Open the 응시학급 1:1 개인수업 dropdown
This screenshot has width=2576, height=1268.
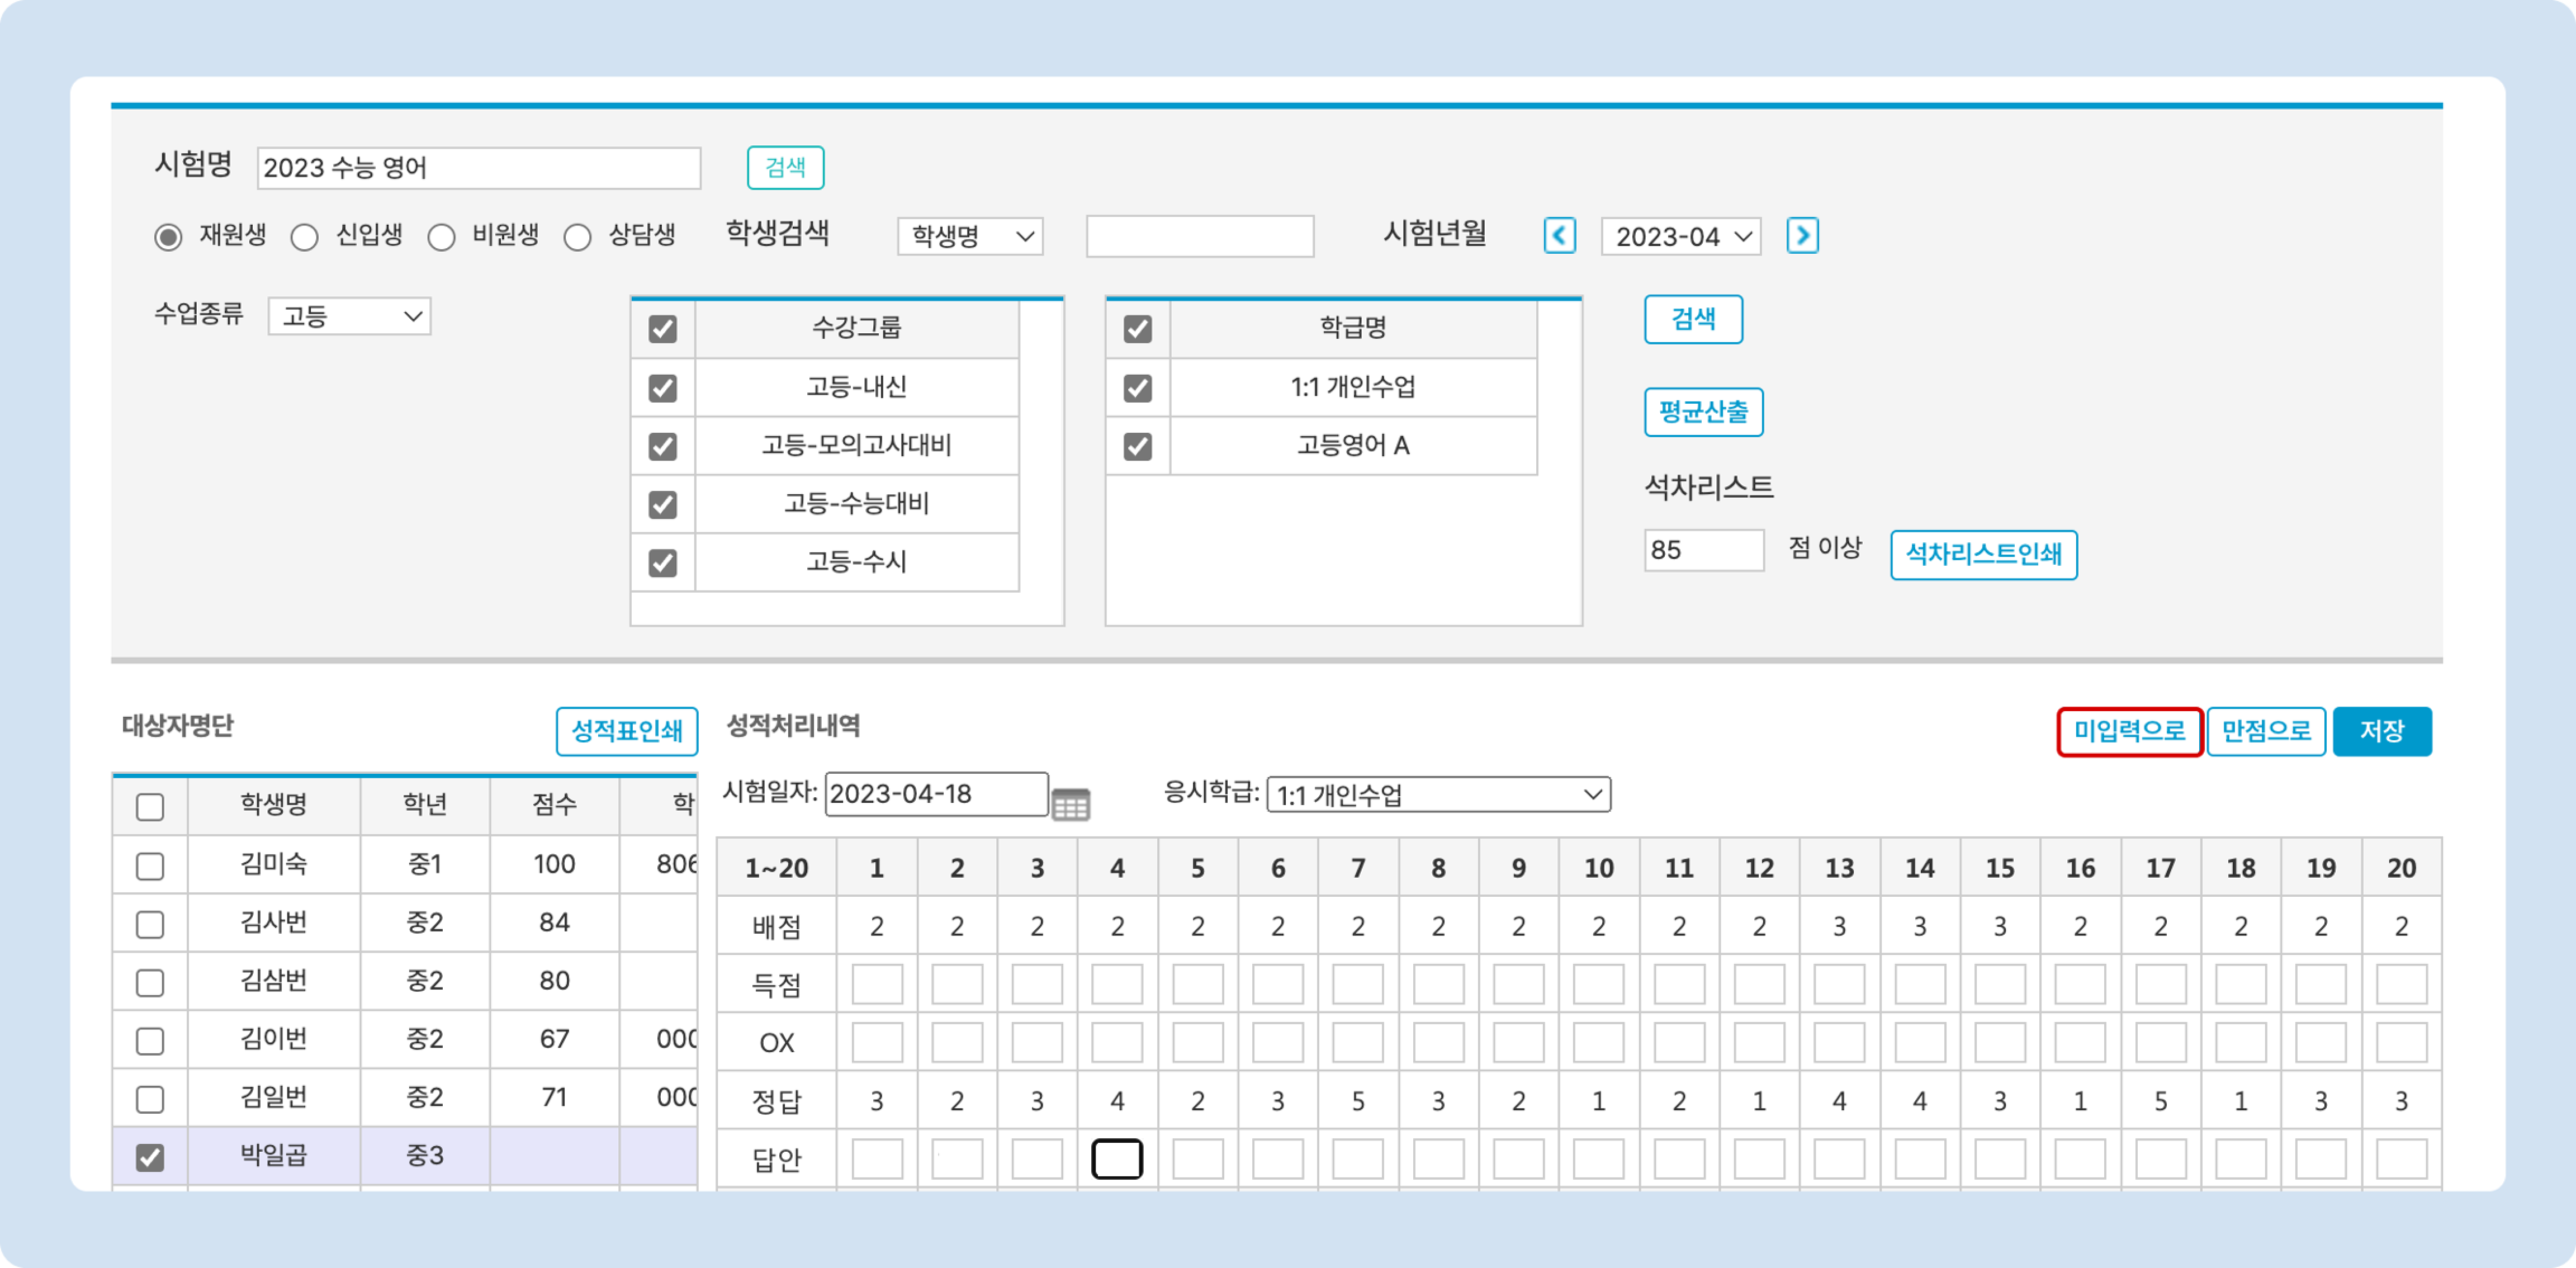(1438, 795)
